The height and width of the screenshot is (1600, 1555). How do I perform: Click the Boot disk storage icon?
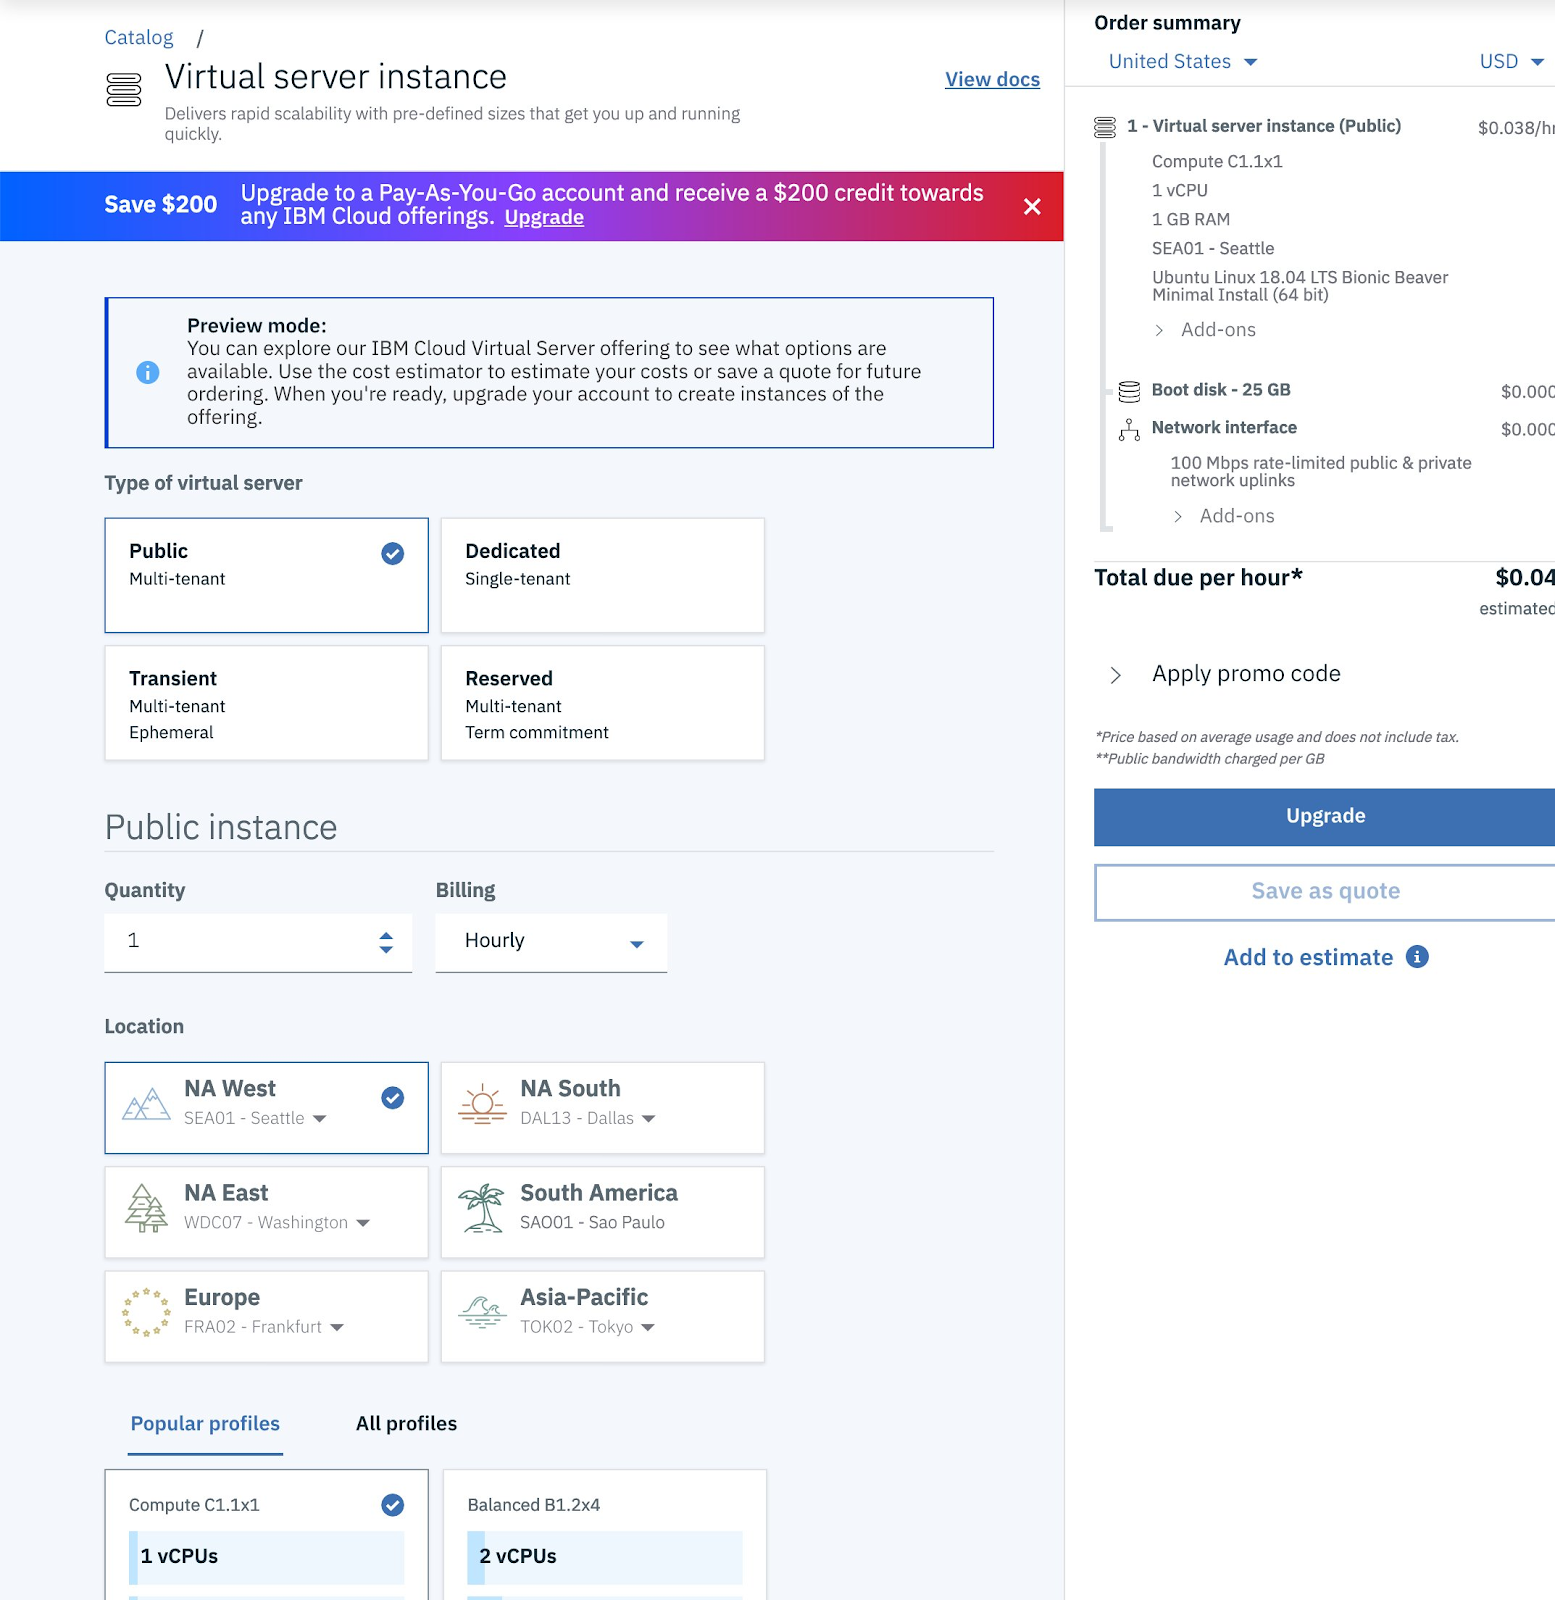tap(1129, 391)
